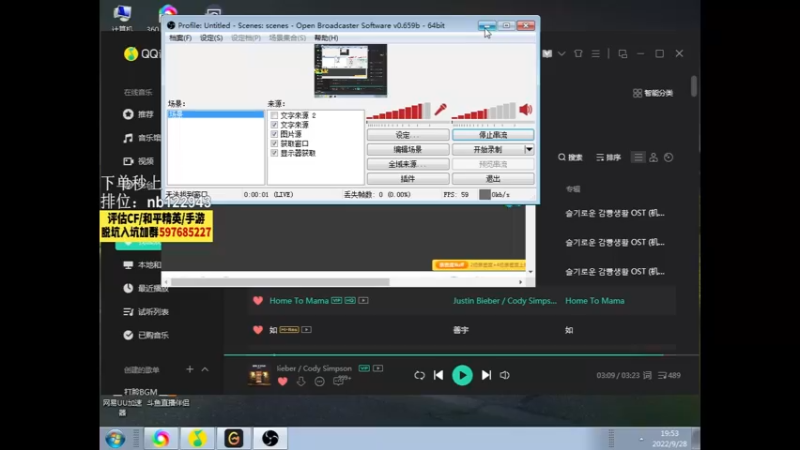This screenshot has width=800, height=450.
Task: Uncheck the 显示器获取 source
Action: pyautogui.click(x=274, y=153)
